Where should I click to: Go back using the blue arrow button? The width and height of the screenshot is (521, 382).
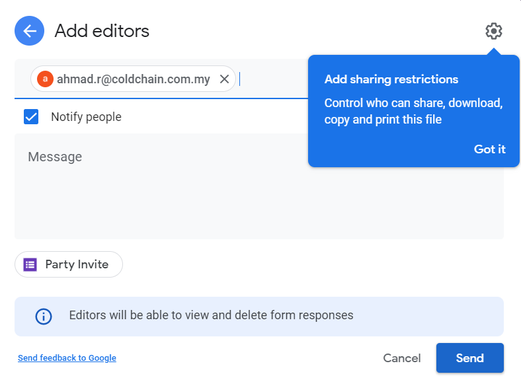click(x=29, y=31)
